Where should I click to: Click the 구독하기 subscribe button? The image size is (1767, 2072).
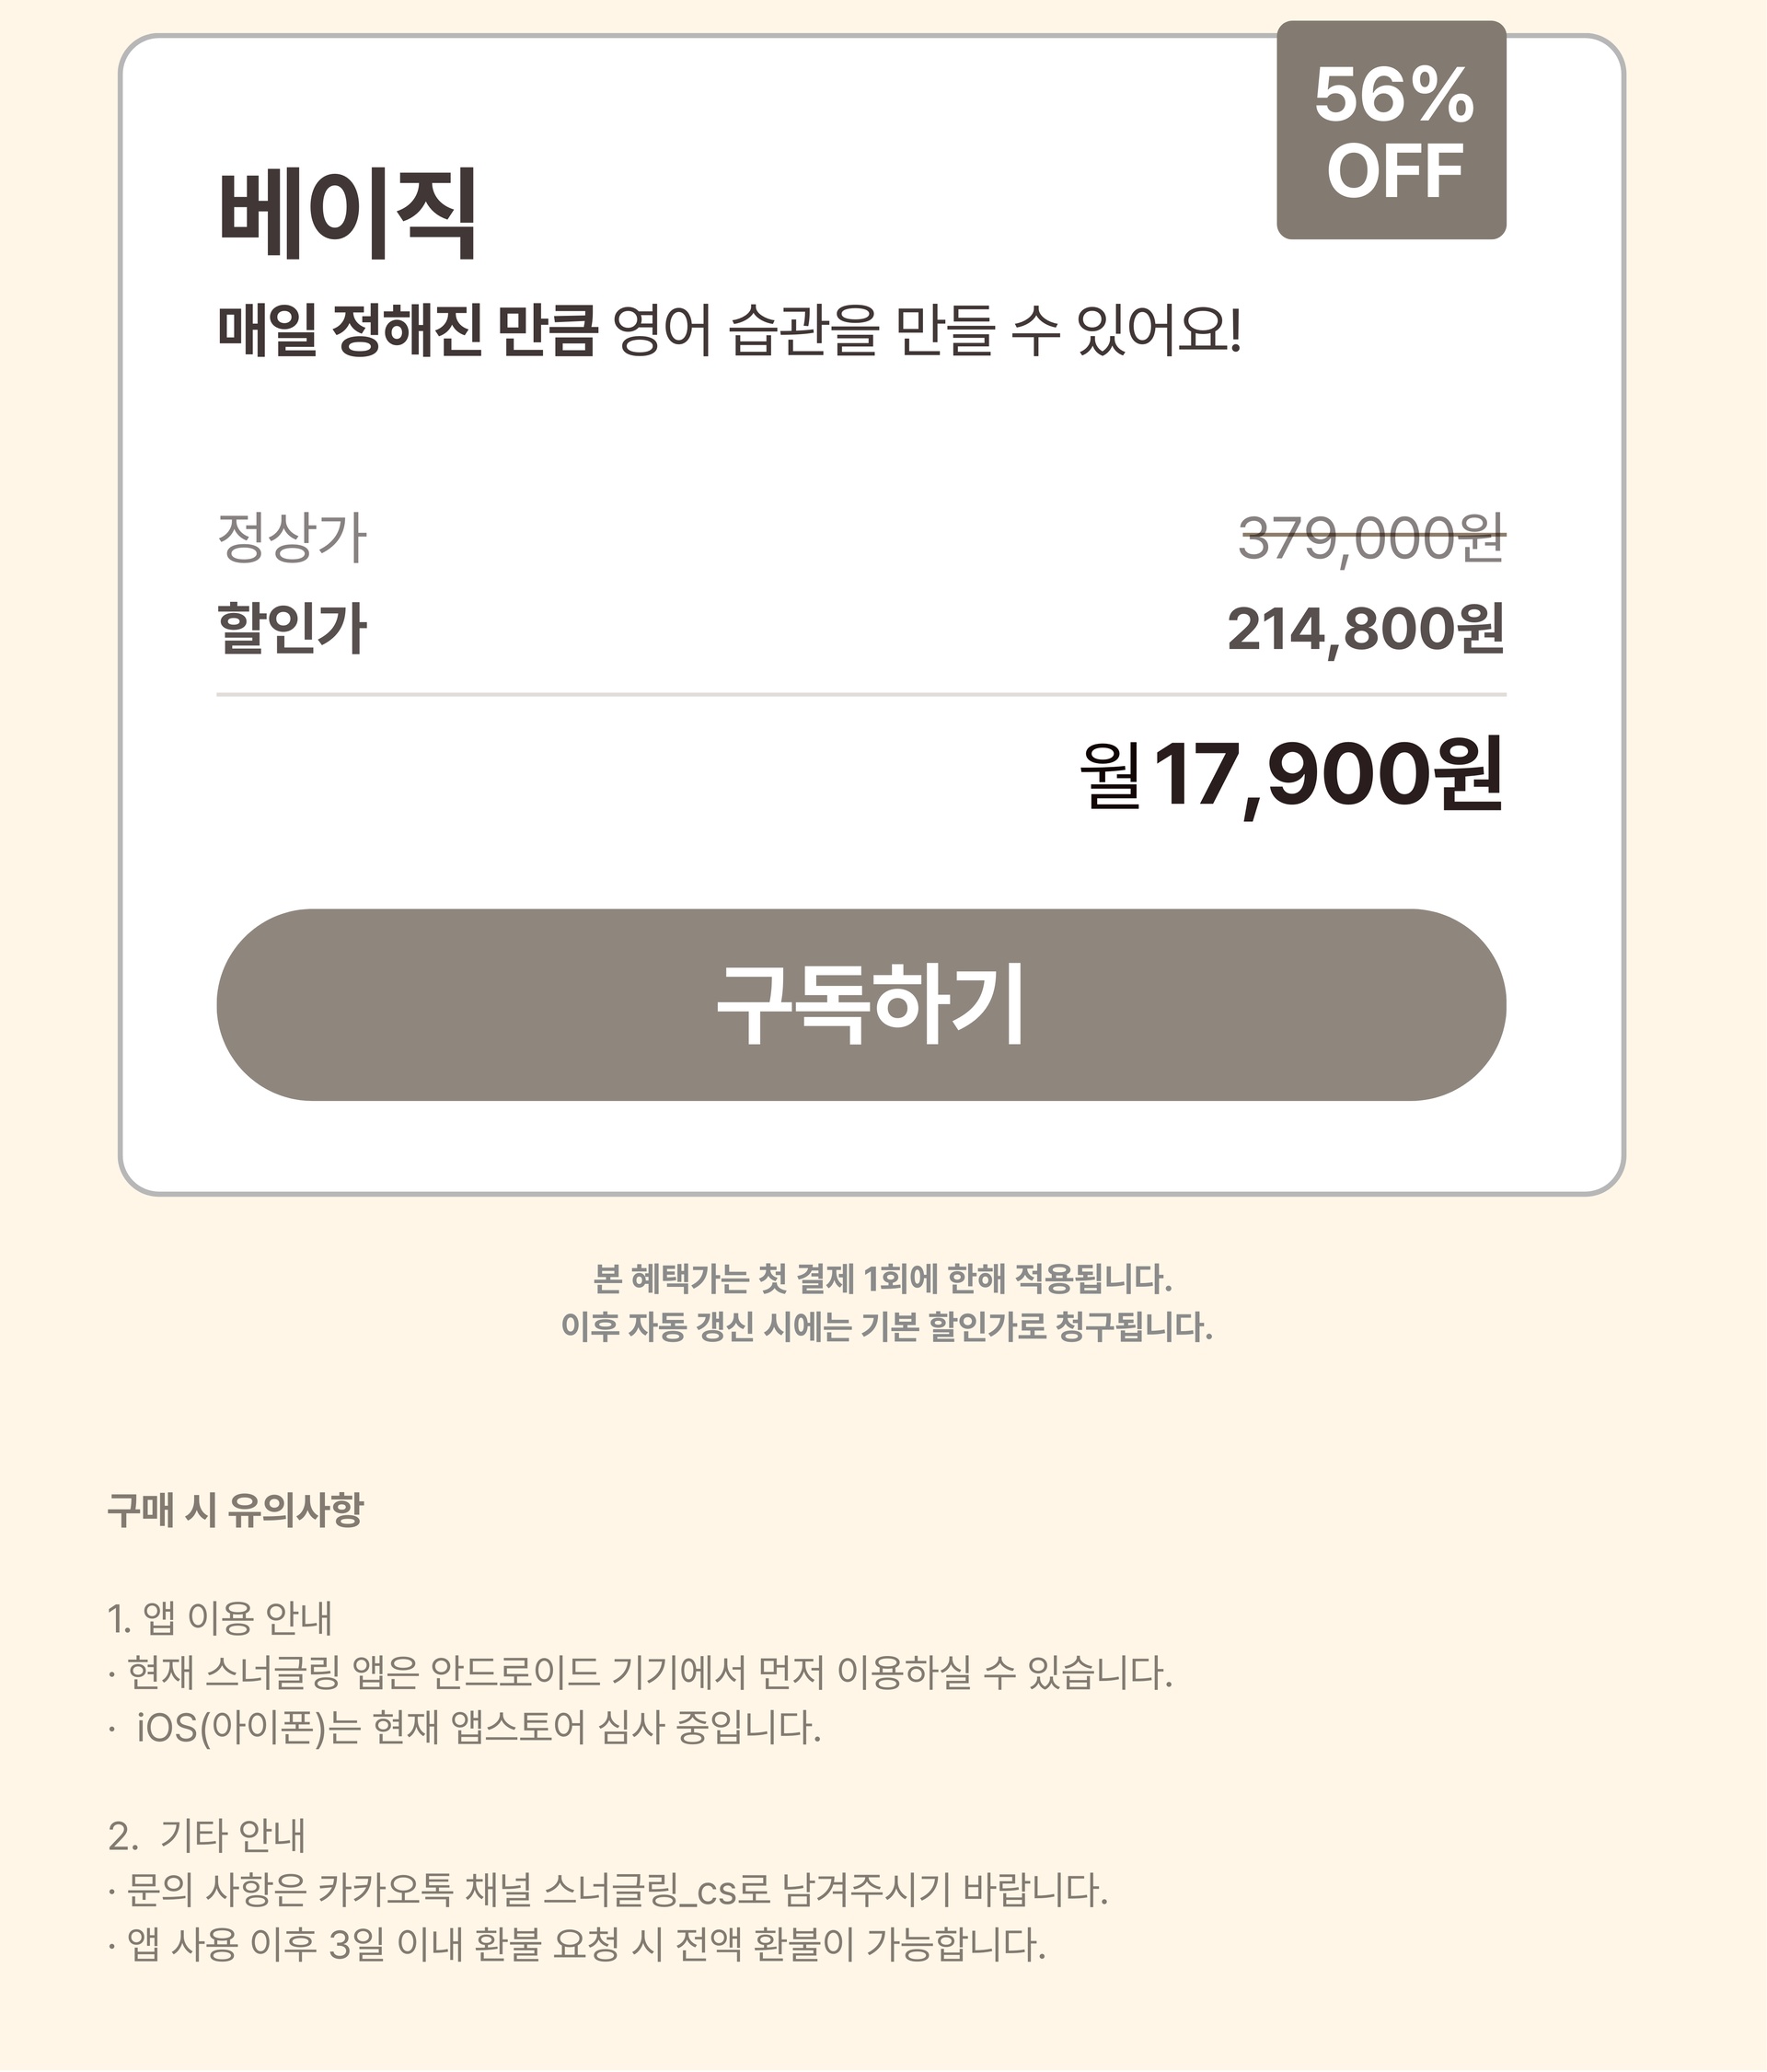(861, 1004)
